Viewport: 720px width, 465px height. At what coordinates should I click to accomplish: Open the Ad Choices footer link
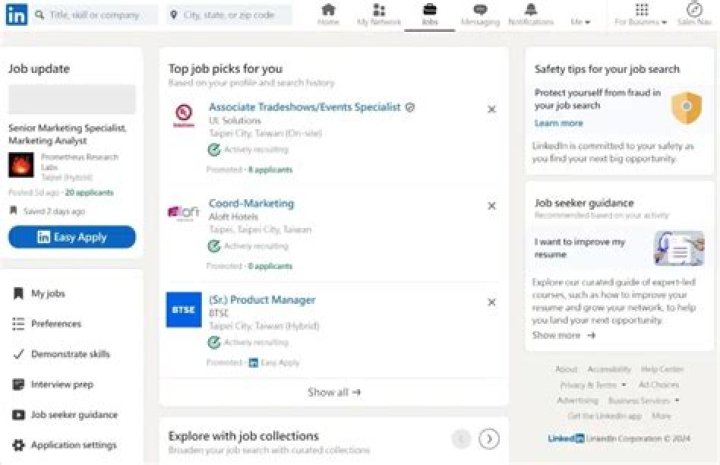click(x=658, y=385)
